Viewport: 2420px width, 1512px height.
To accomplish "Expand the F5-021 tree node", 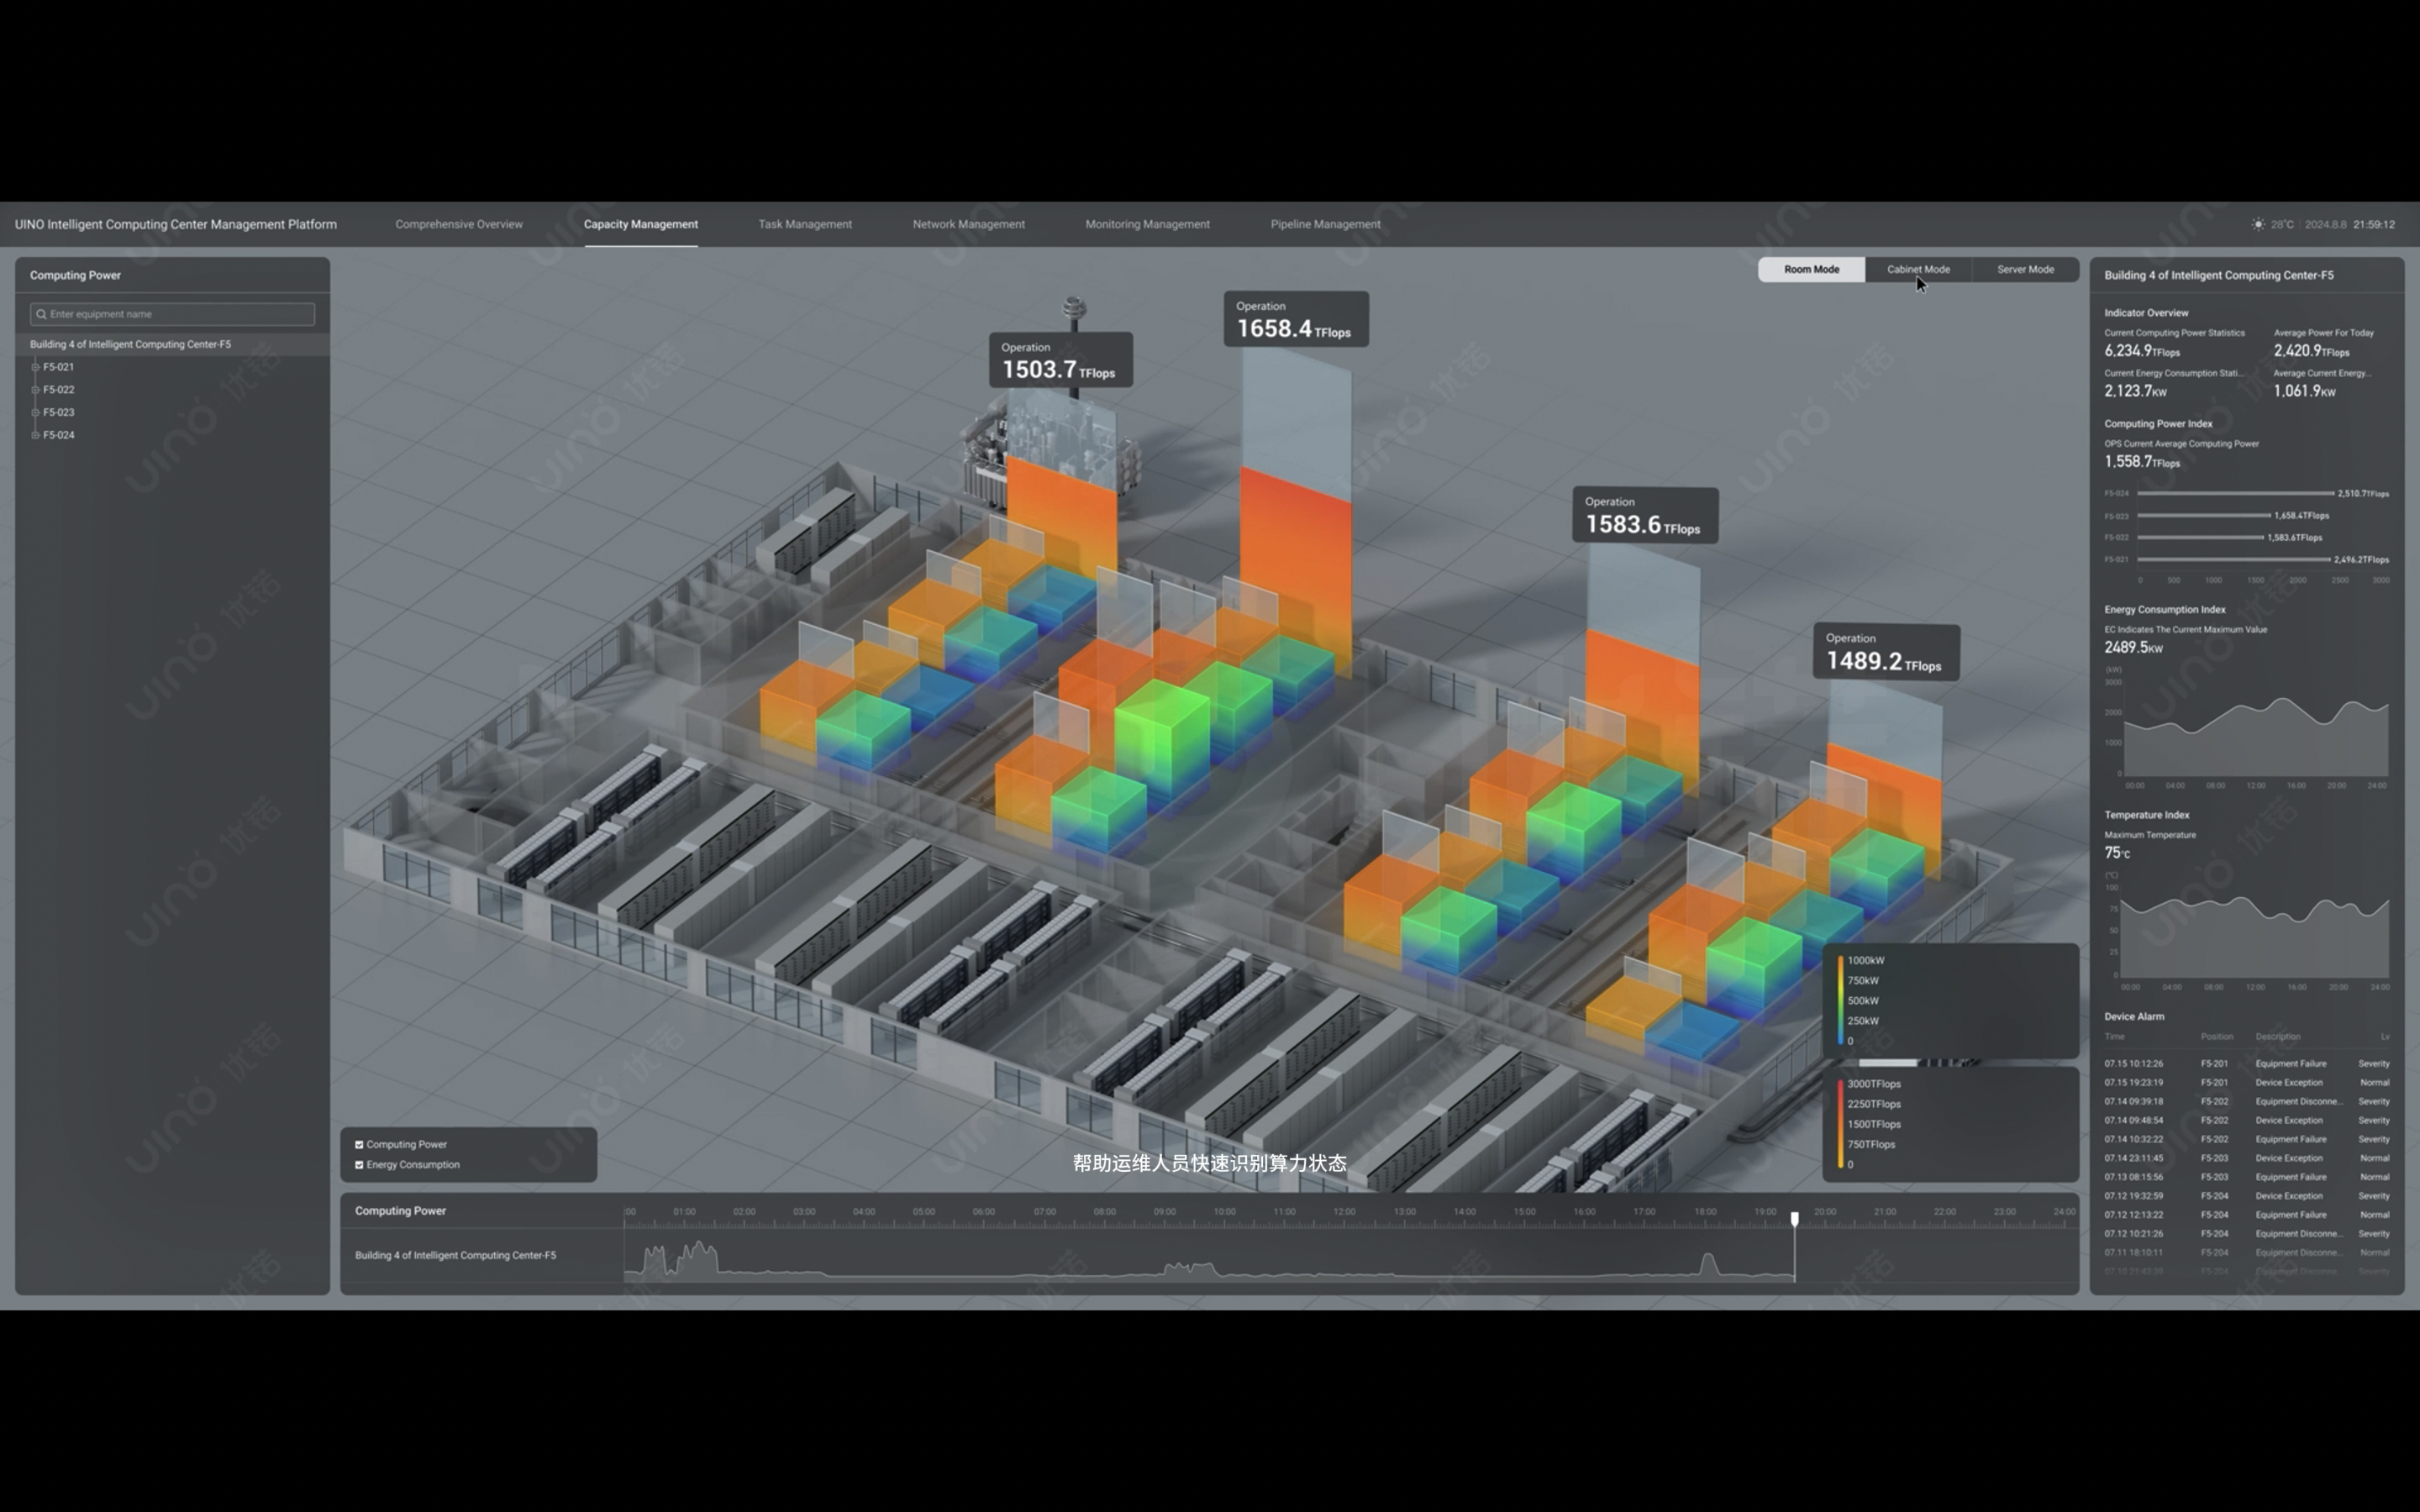I will [35, 367].
